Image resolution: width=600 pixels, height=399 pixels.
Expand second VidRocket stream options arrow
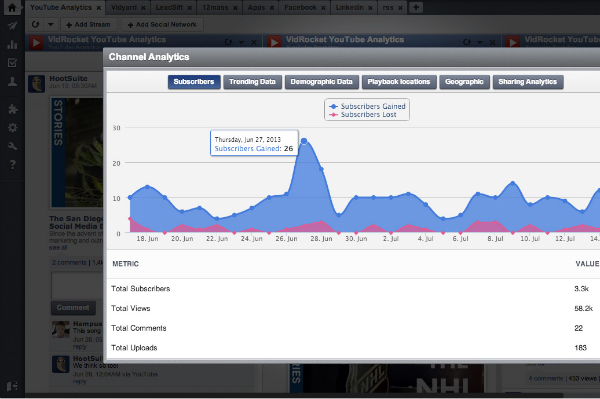tap(479, 42)
